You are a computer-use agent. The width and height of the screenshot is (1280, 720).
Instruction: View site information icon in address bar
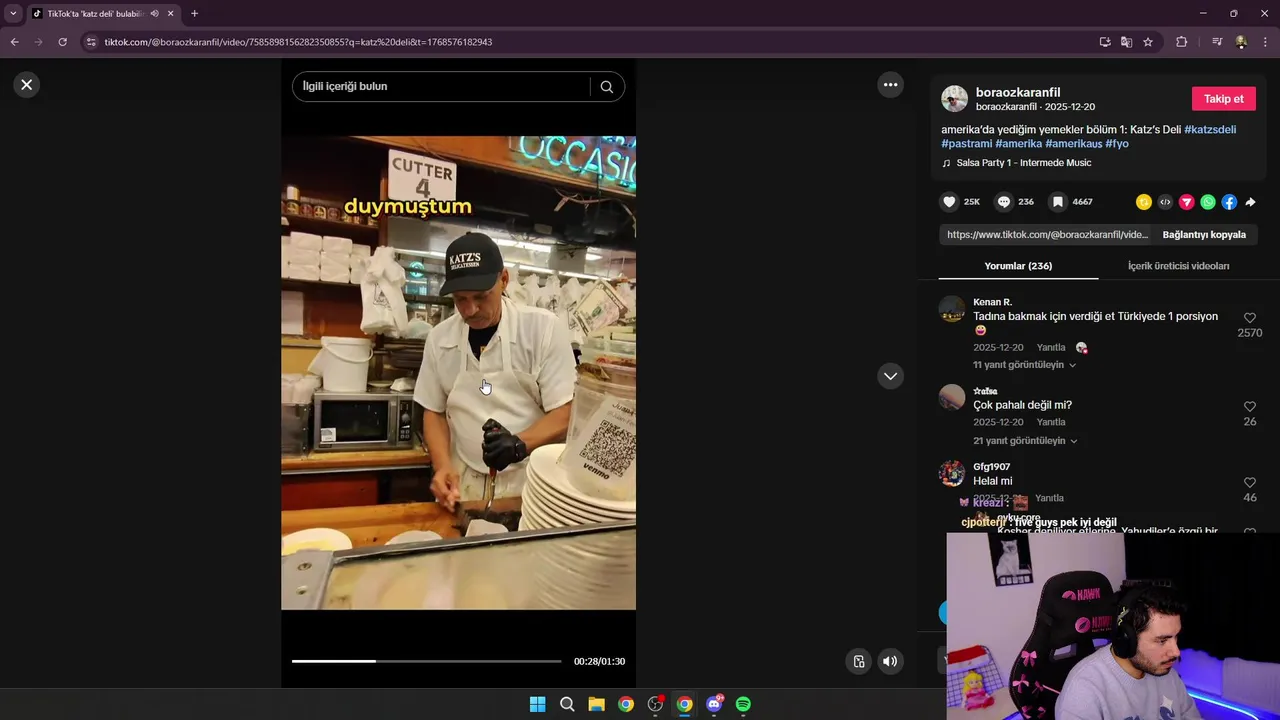91,42
